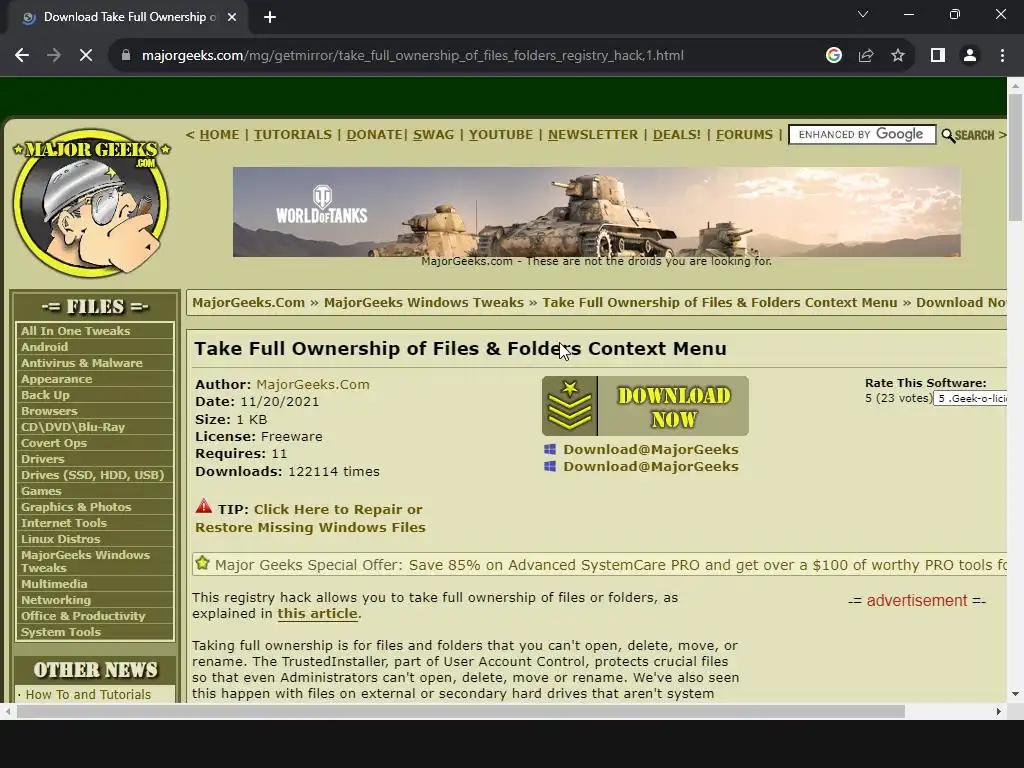Open the rating Geek-o-licious dropdown
Screen dimensions: 1024x768
click(x=970, y=398)
